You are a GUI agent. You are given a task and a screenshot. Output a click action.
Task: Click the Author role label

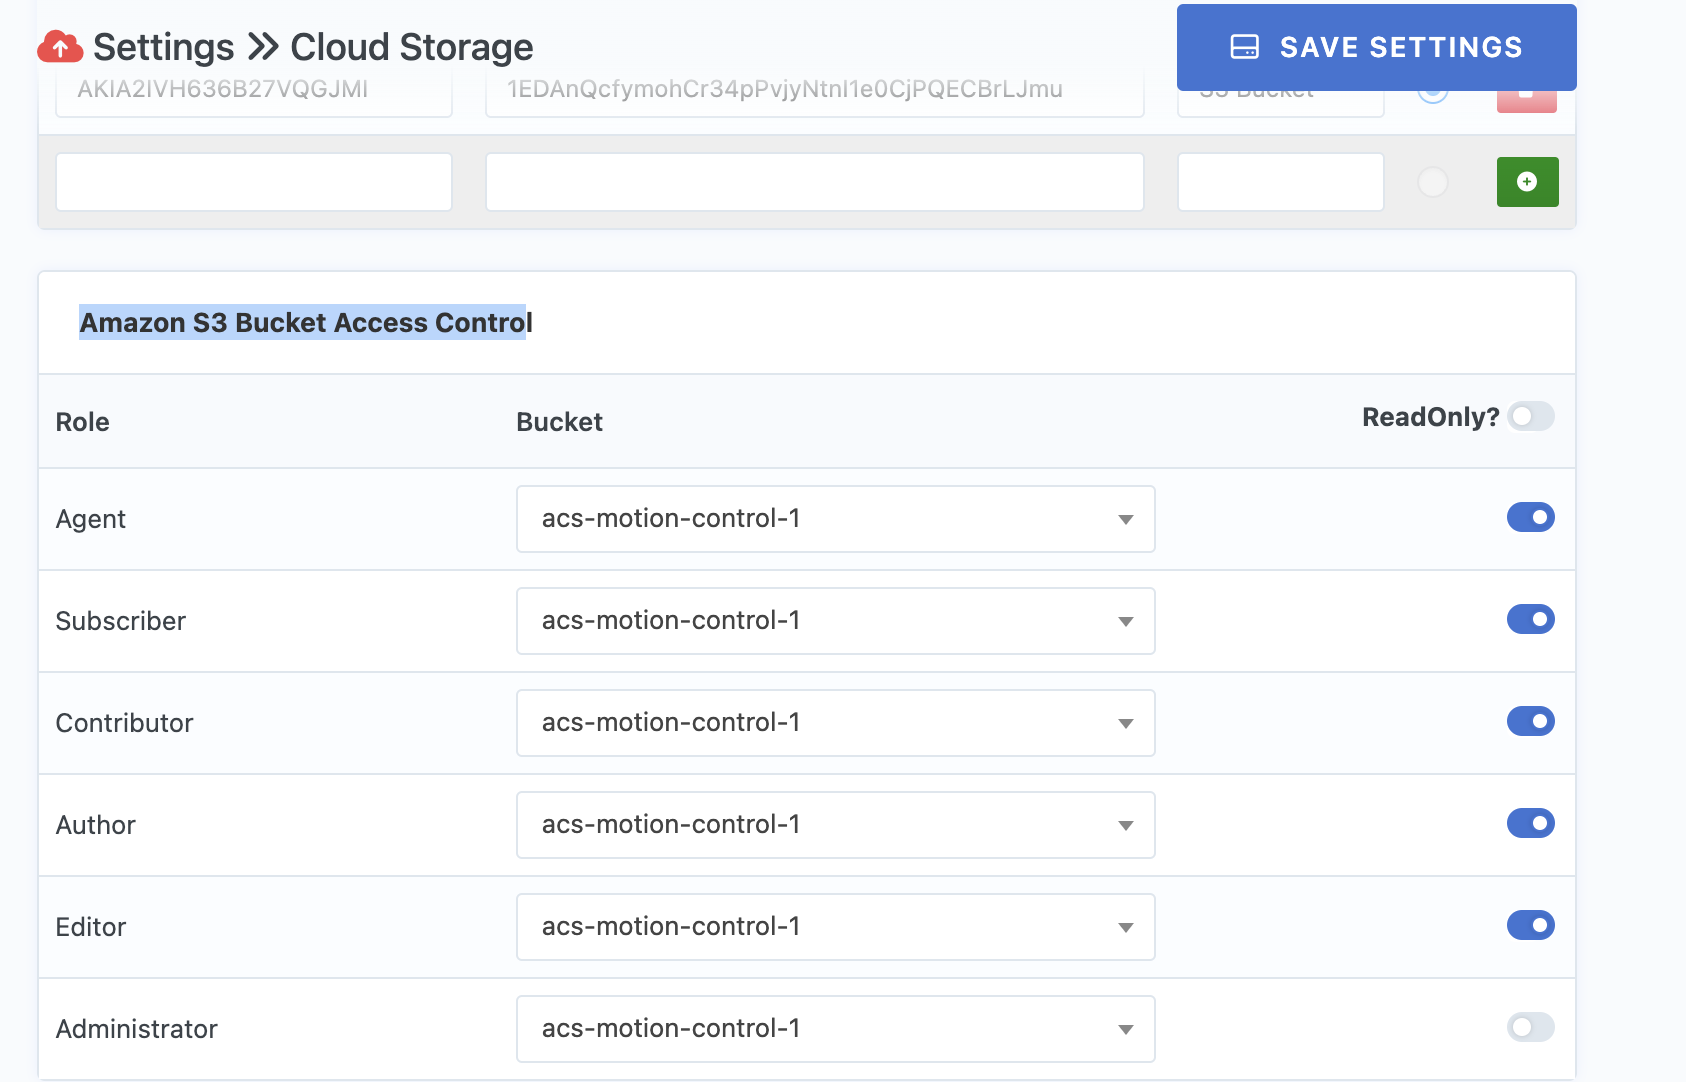coord(96,825)
